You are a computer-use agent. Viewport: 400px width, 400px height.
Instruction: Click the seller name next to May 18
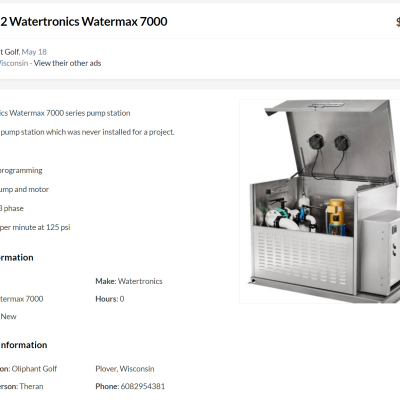pyautogui.click(x=9, y=52)
